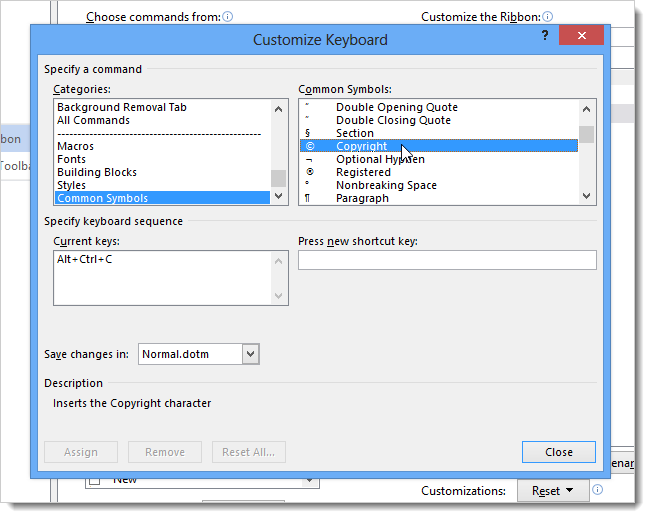This screenshot has width=650, height=518.
Task: Select Common Symbols category
Action: tap(162, 198)
